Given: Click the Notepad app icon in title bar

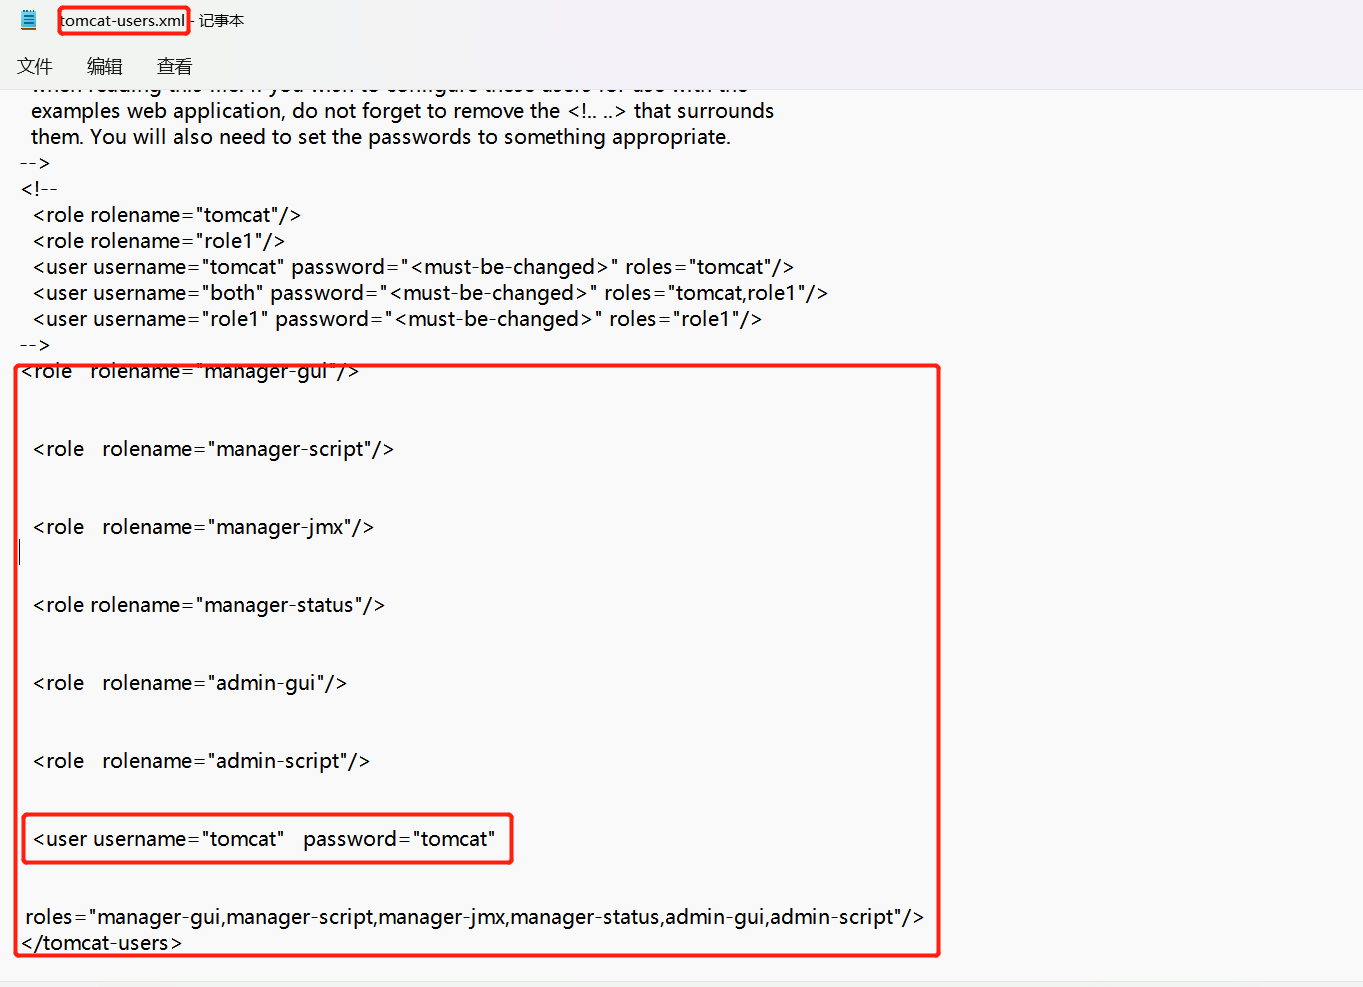Looking at the screenshot, I should point(29,20).
